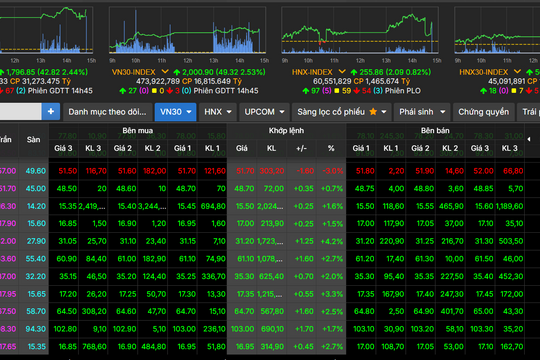Click the green up arrow beside 27 under VN30-INDEX
Image resolution: width=540 pixels, height=360 pixels.
122,91
